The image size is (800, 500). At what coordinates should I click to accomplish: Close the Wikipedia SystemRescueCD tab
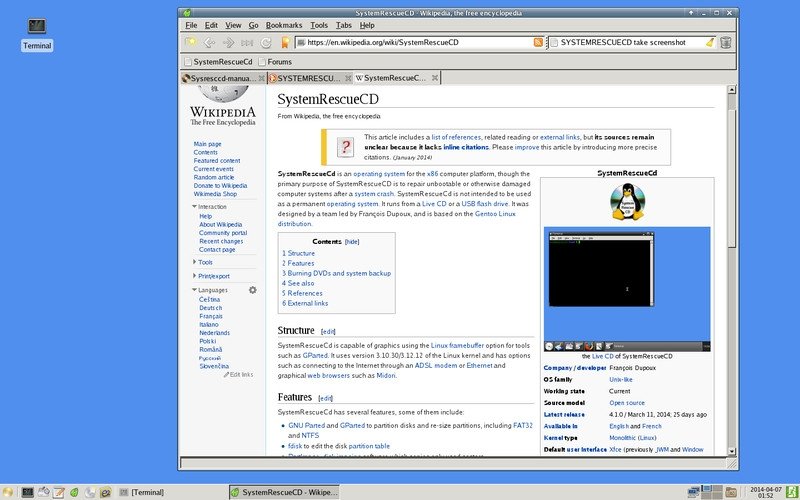pos(435,78)
